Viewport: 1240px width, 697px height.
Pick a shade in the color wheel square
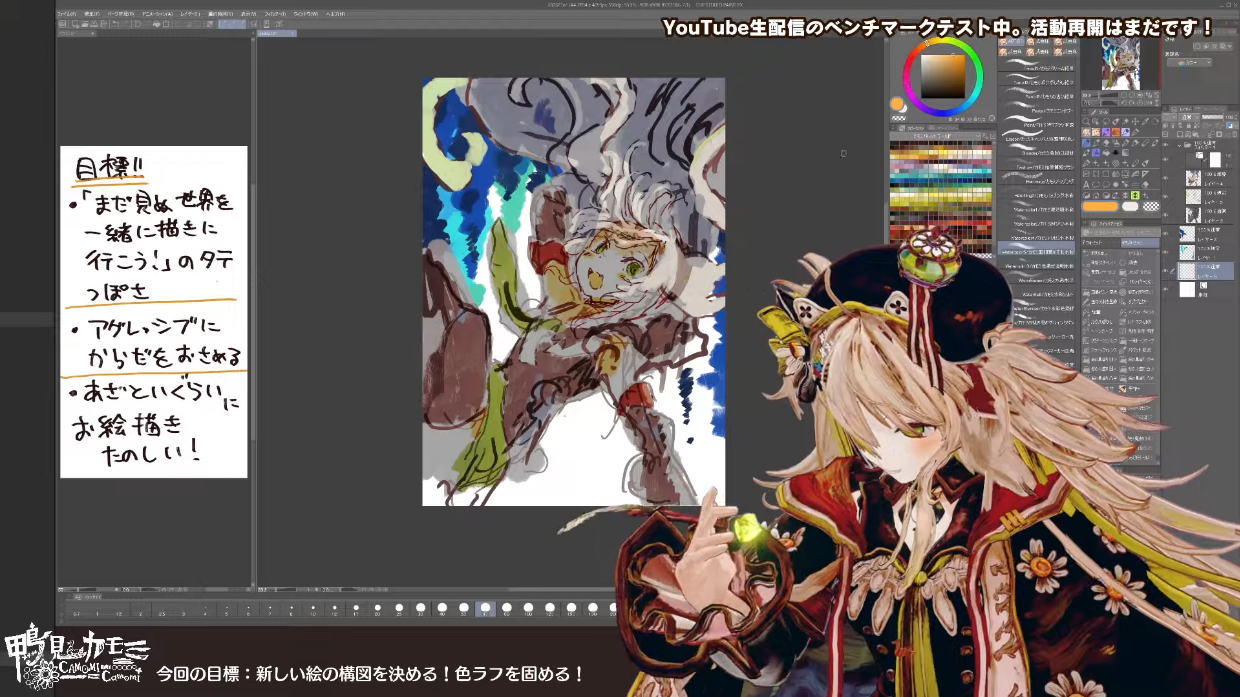click(x=943, y=76)
